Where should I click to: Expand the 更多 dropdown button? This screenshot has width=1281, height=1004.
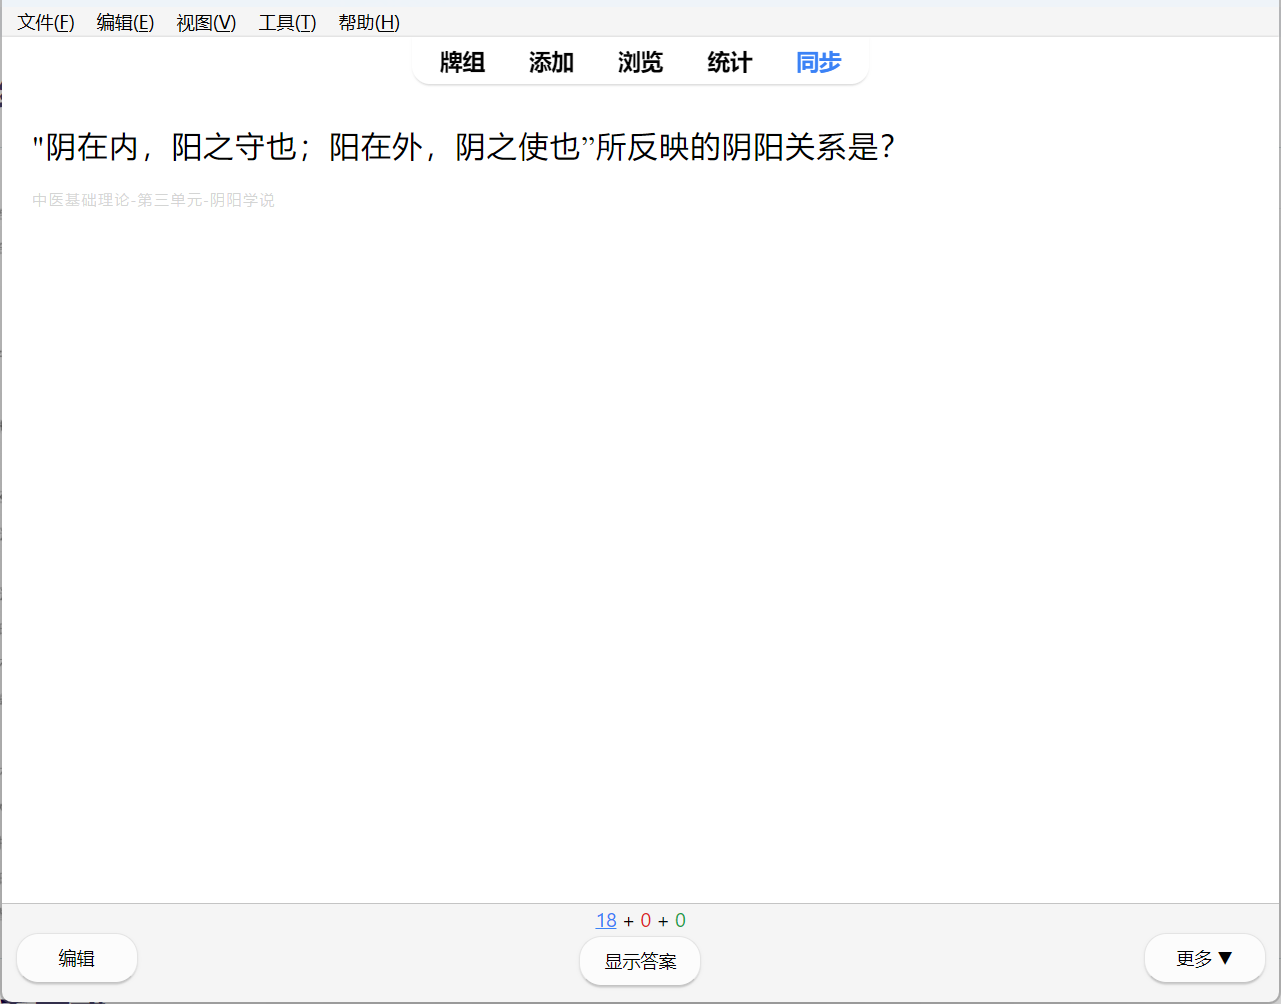click(x=1204, y=958)
